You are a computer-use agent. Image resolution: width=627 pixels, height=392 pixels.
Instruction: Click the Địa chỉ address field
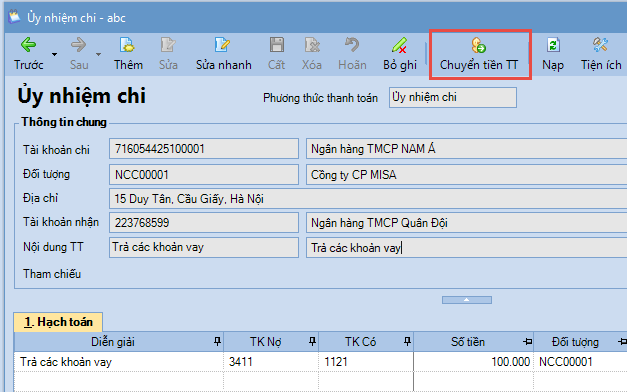pos(368,199)
